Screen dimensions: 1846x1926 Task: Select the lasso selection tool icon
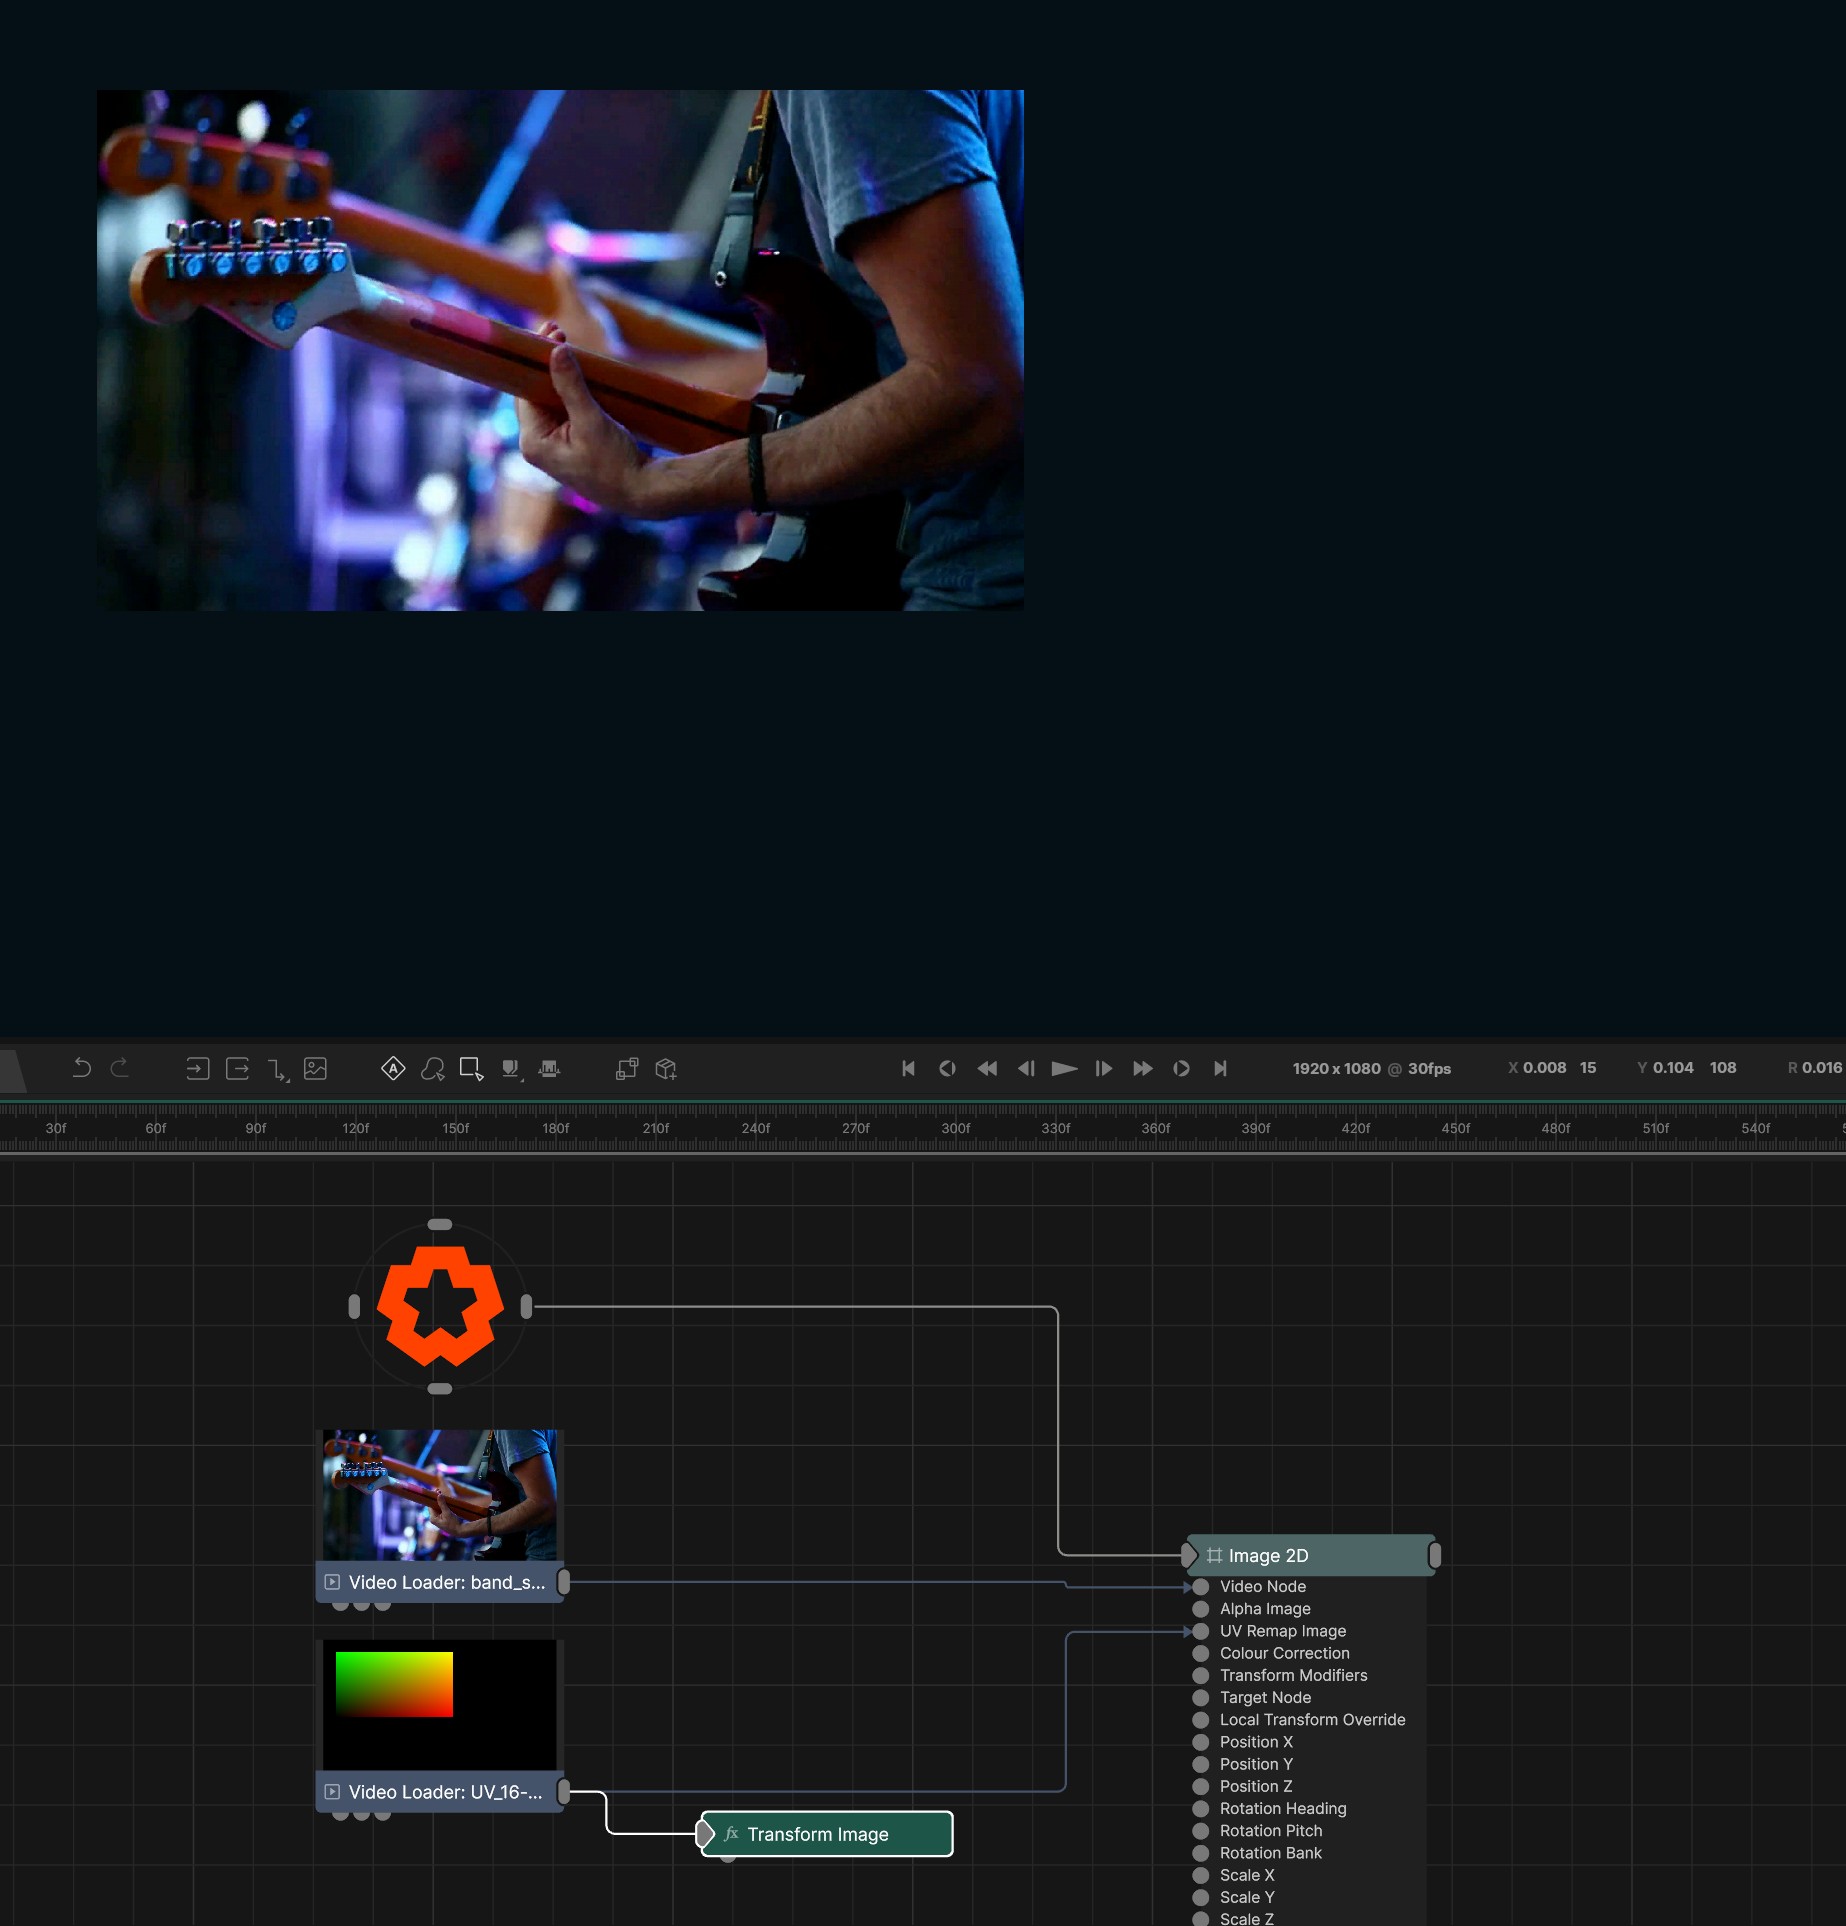click(432, 1068)
